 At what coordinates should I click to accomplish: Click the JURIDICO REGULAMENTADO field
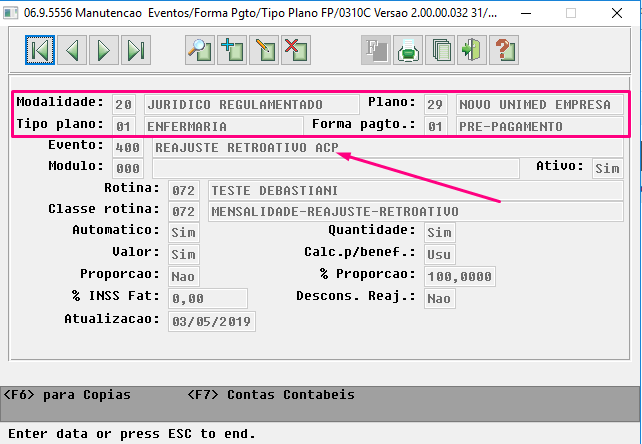[252, 104]
